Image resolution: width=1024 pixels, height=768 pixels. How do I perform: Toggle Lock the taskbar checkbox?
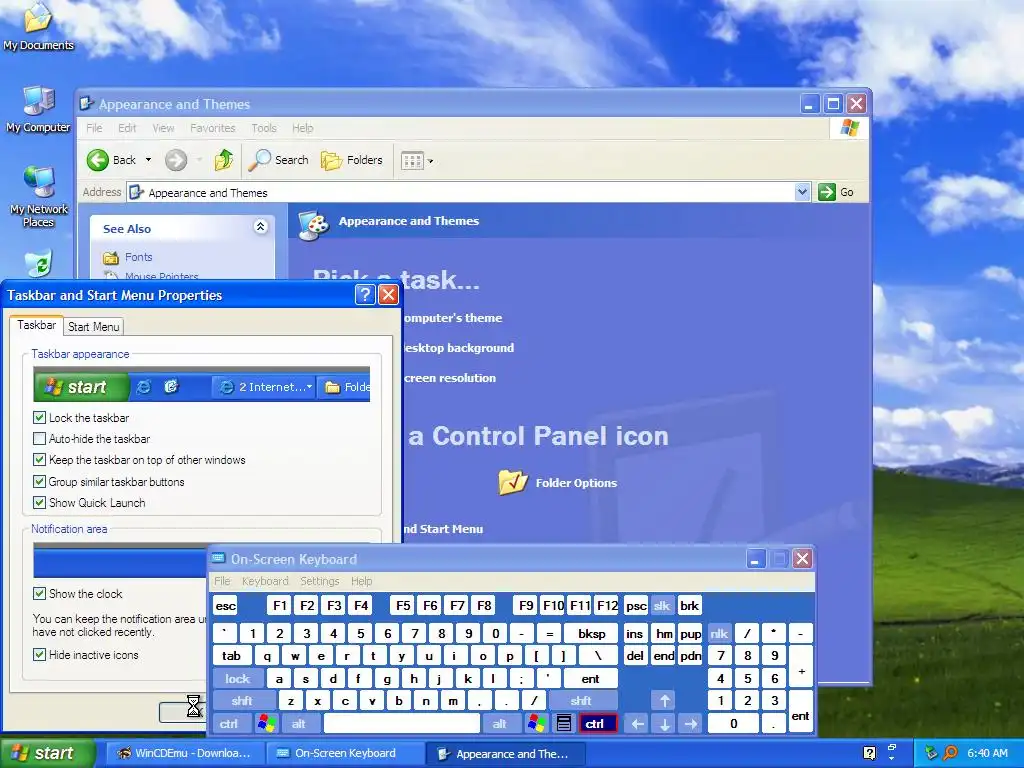tap(39, 417)
